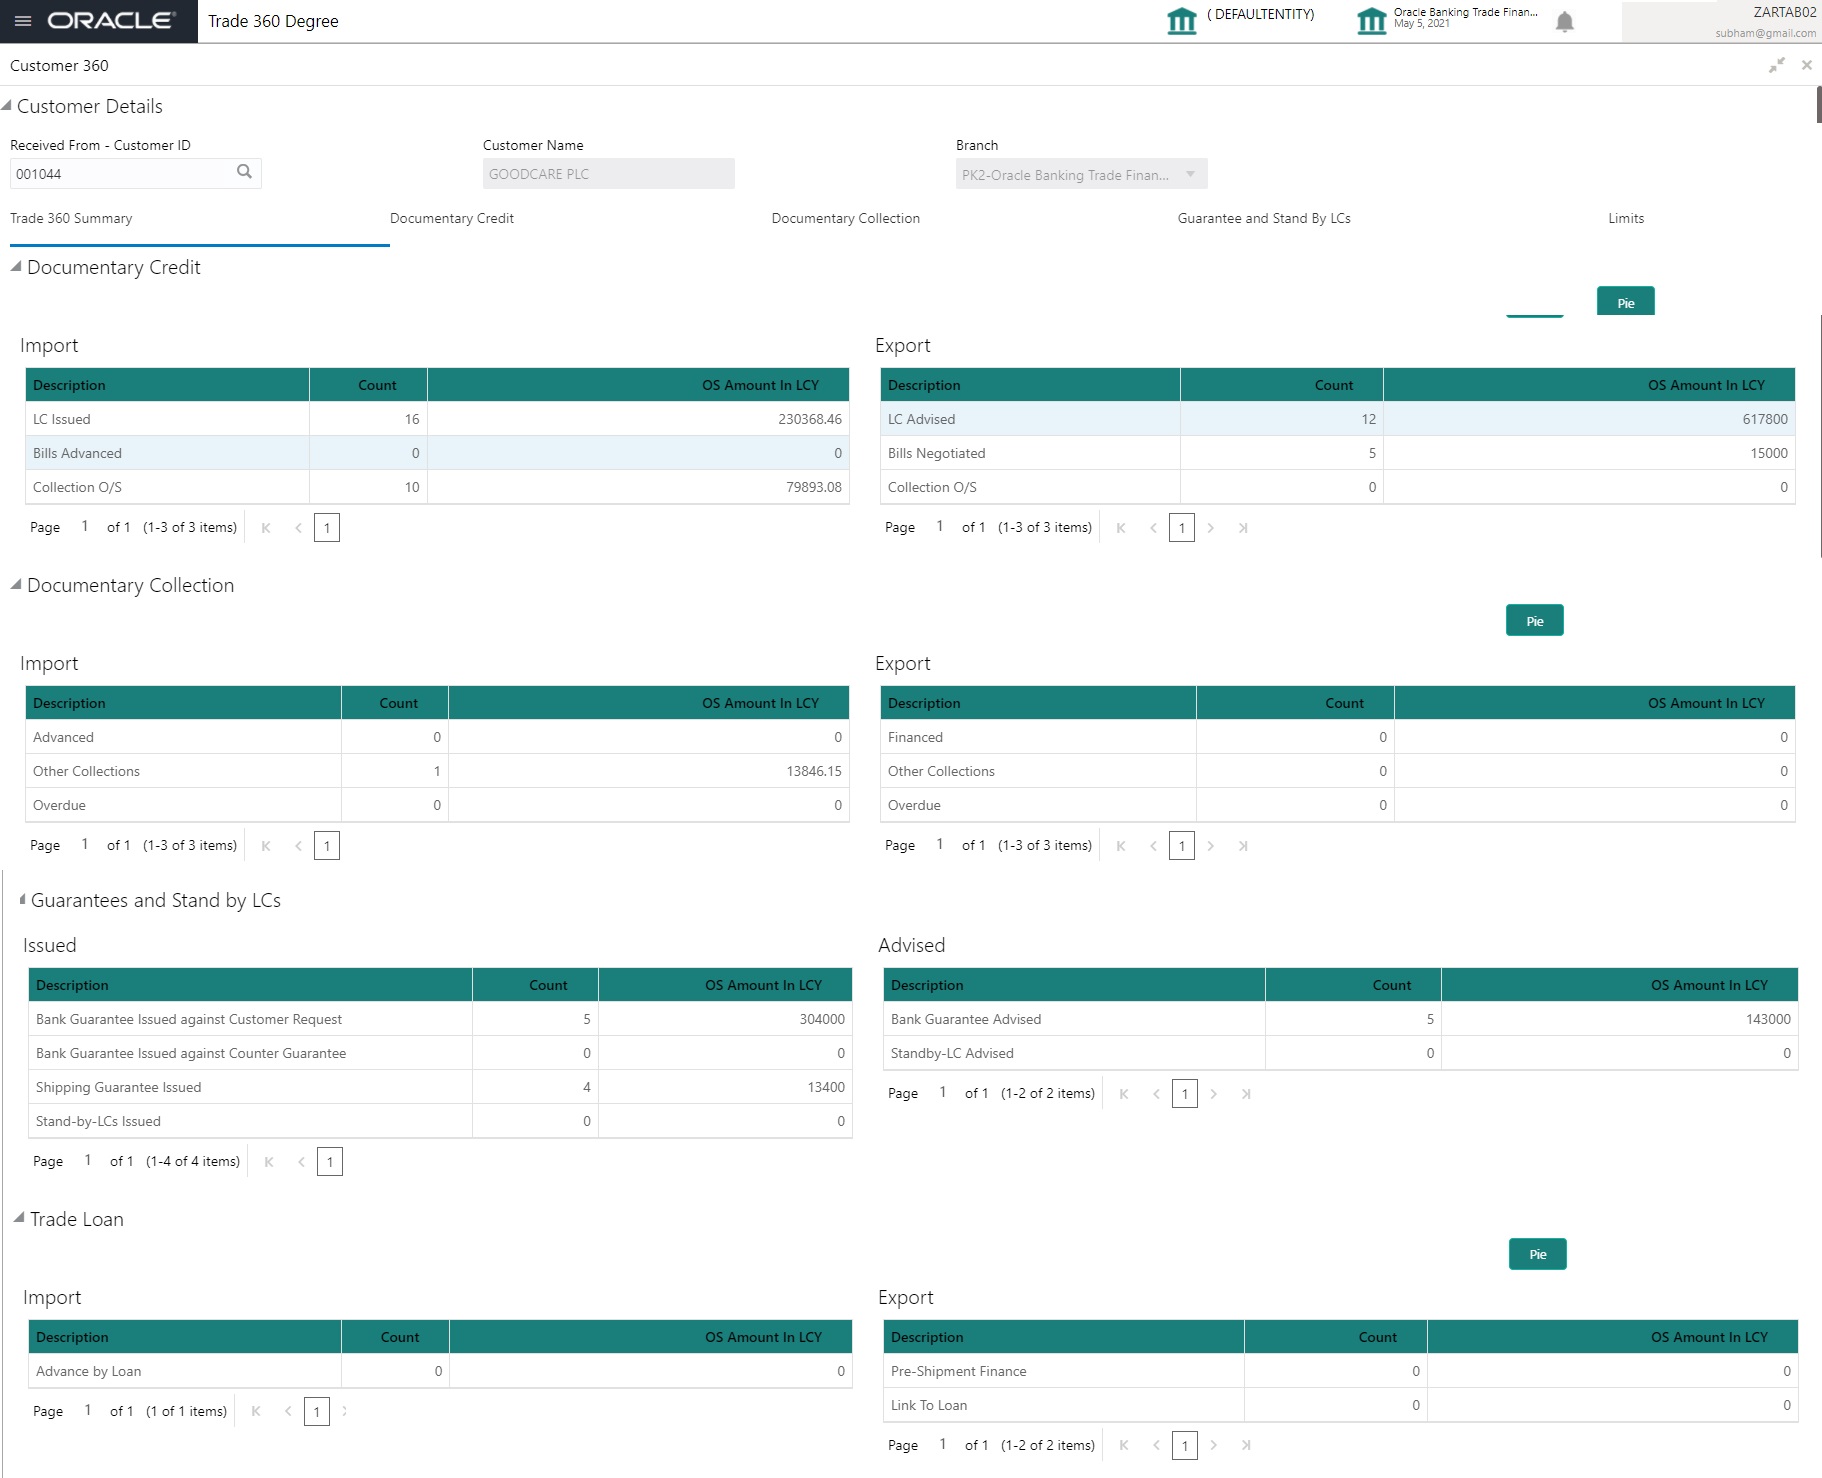Go to previous page of Trade Loan Export table
Screen dimensions: 1822x1478
pos(1156,1445)
